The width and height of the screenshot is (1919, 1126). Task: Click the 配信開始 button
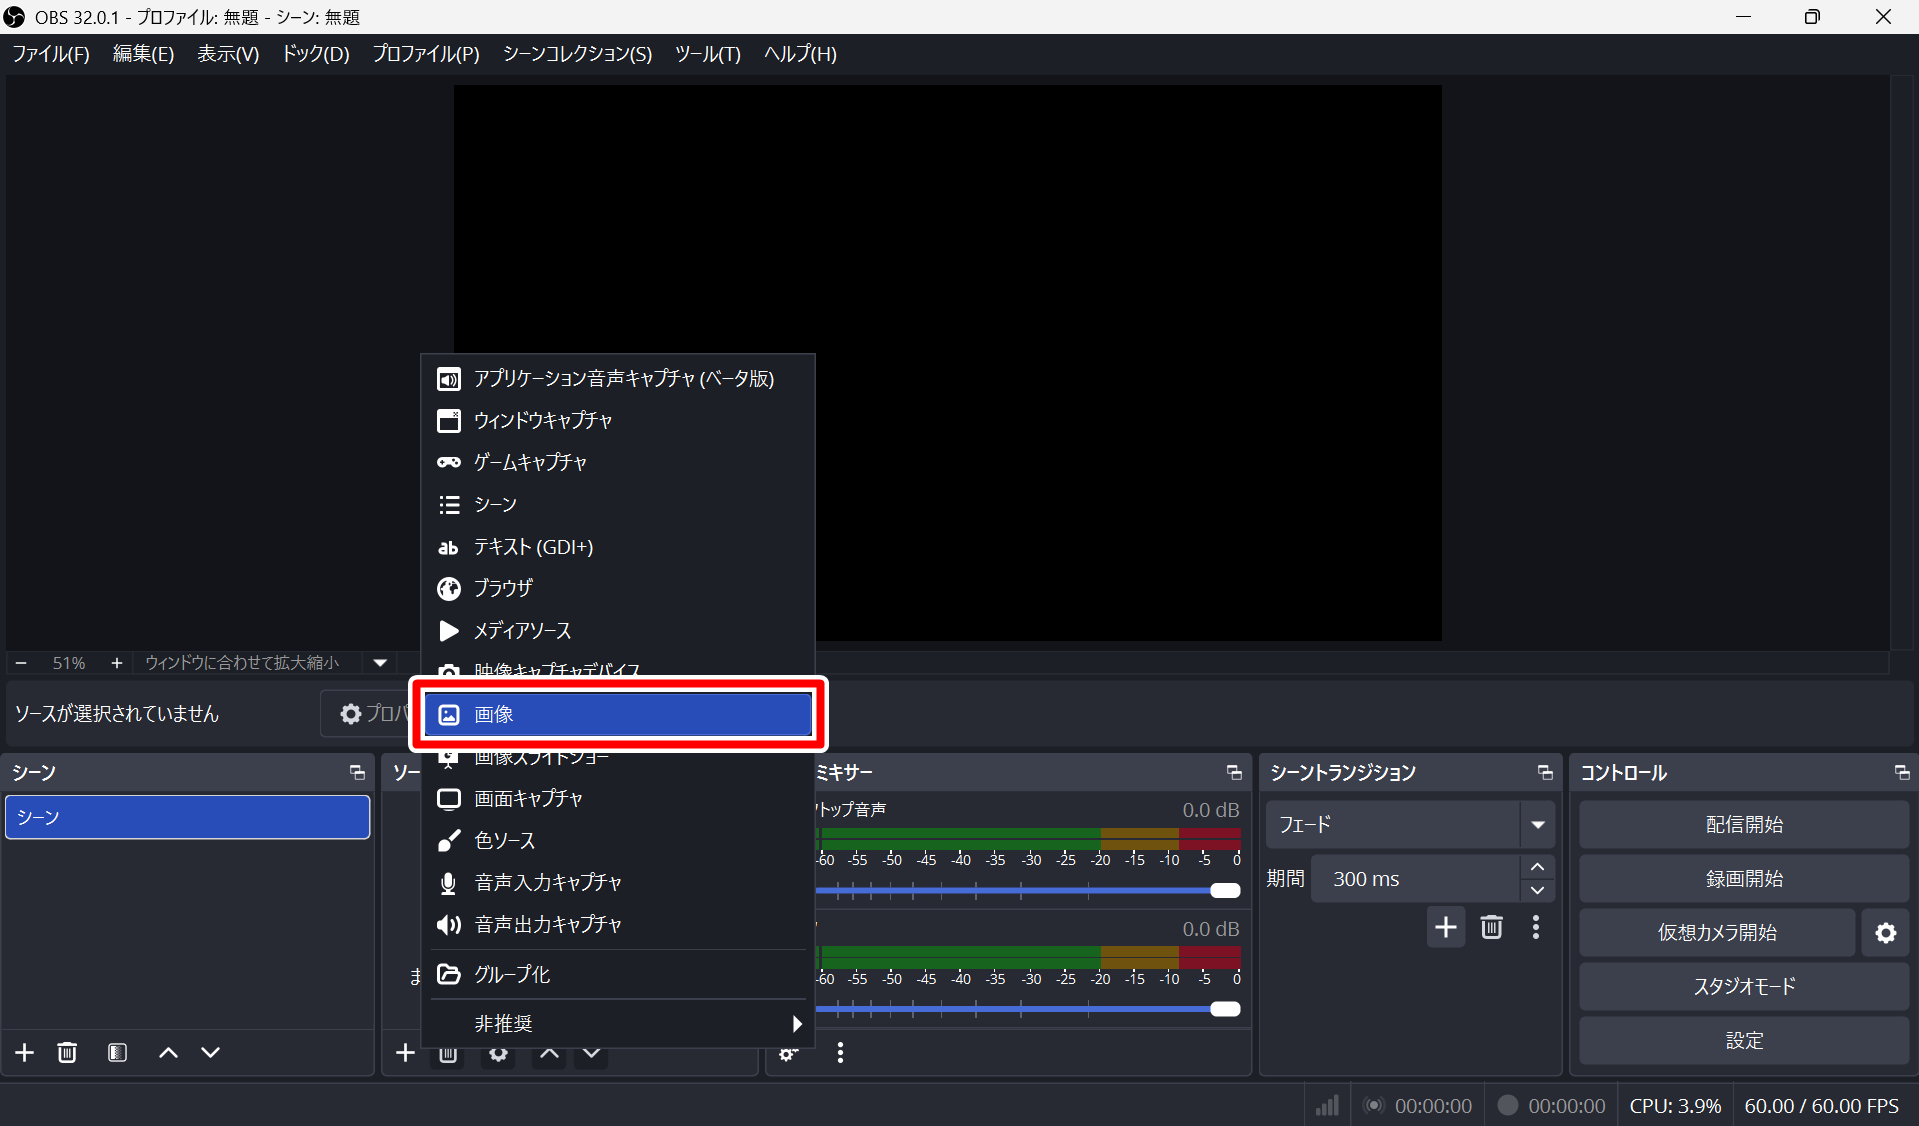pos(1743,824)
